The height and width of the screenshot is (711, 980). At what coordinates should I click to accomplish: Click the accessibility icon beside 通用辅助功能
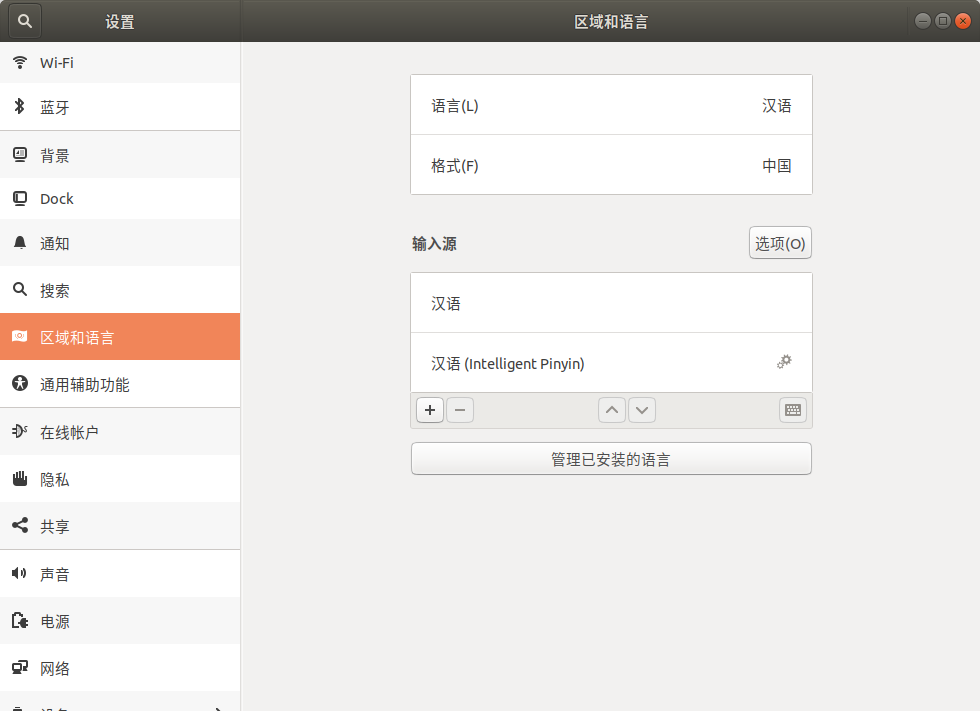(x=20, y=383)
